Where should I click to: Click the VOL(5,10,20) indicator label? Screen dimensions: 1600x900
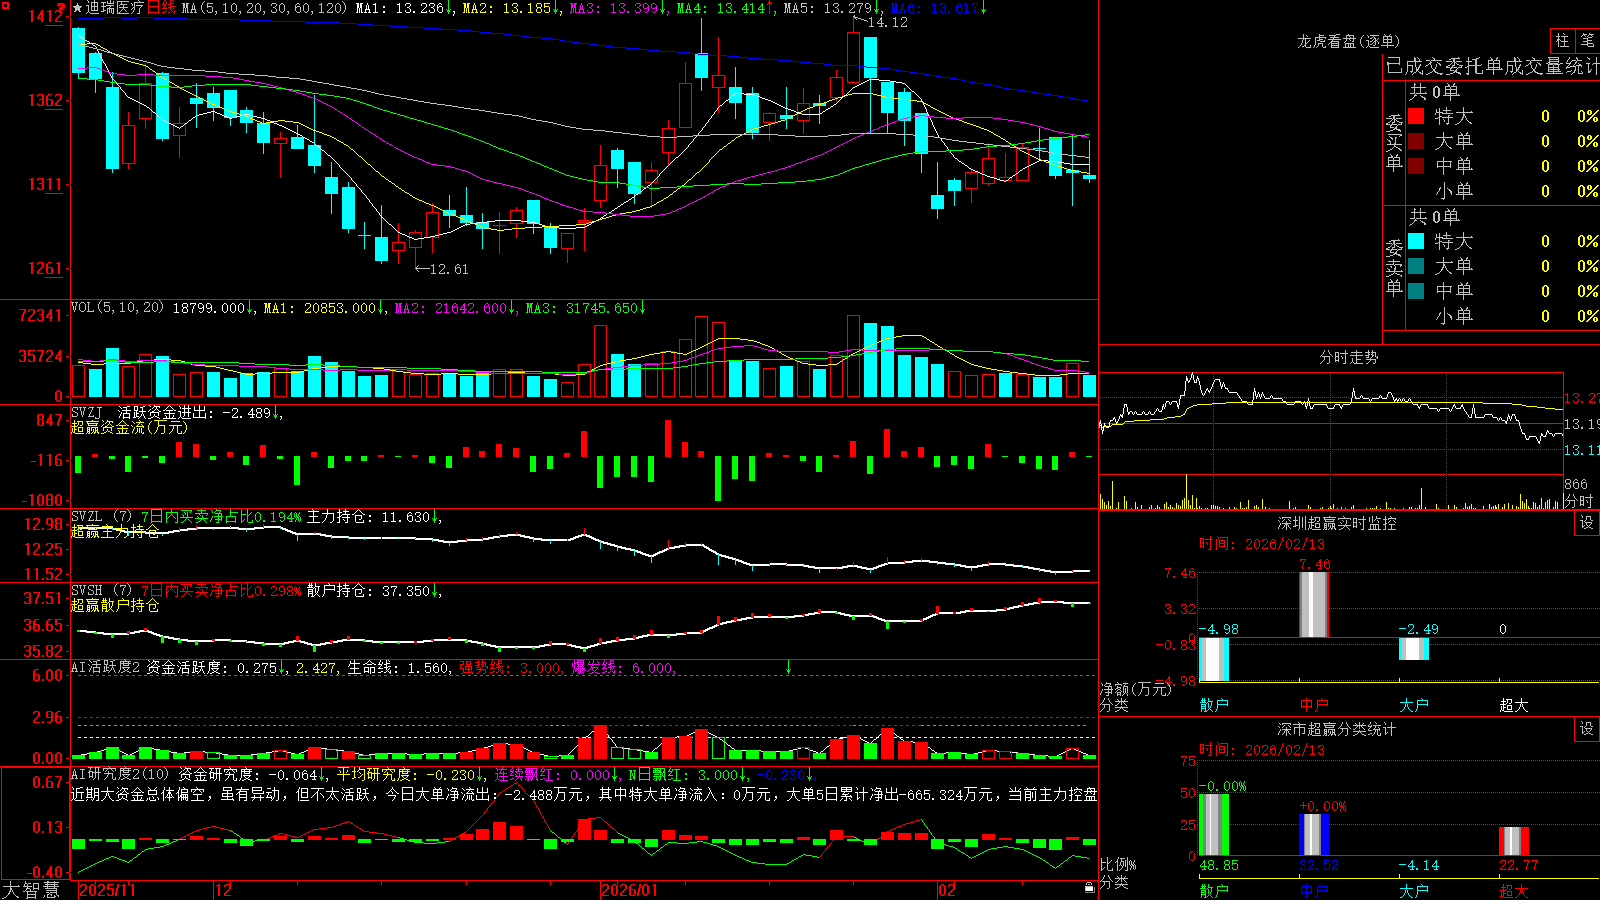pos(117,308)
